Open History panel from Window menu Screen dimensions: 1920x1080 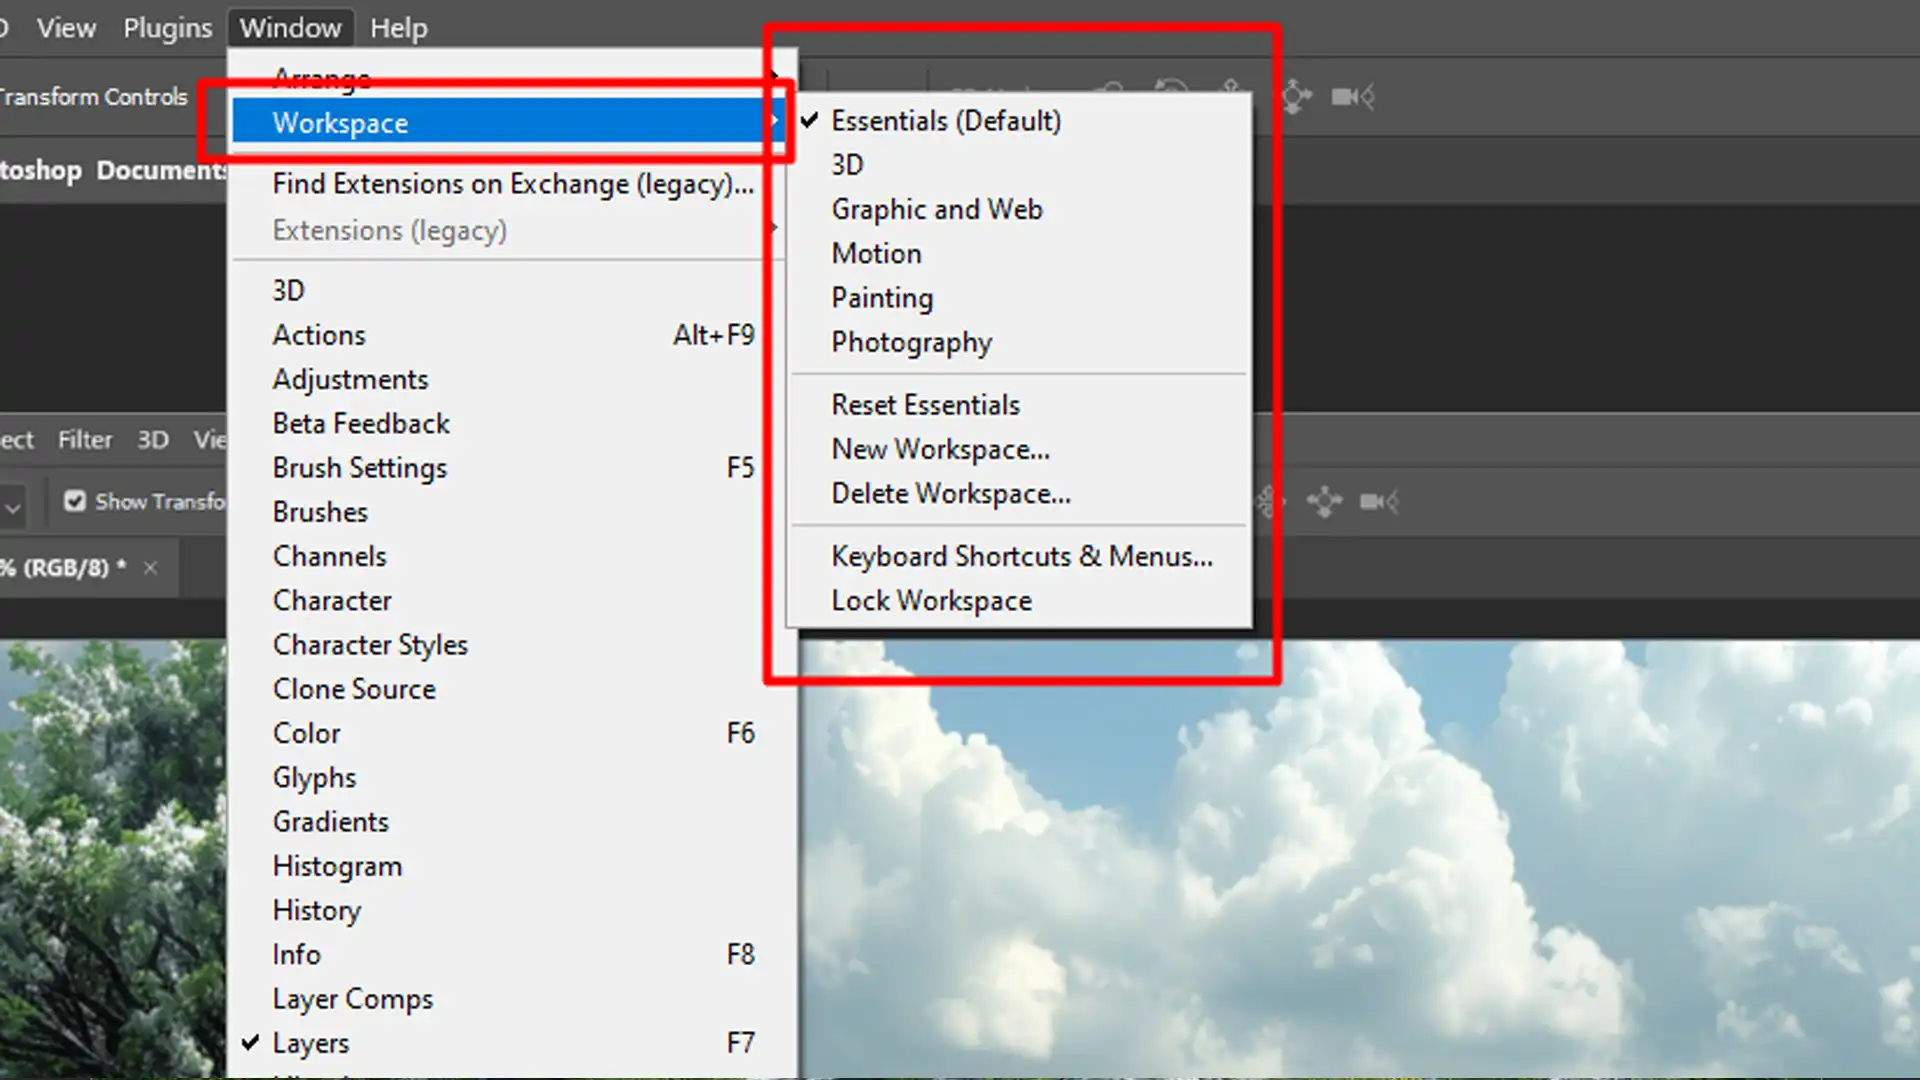[x=316, y=910]
